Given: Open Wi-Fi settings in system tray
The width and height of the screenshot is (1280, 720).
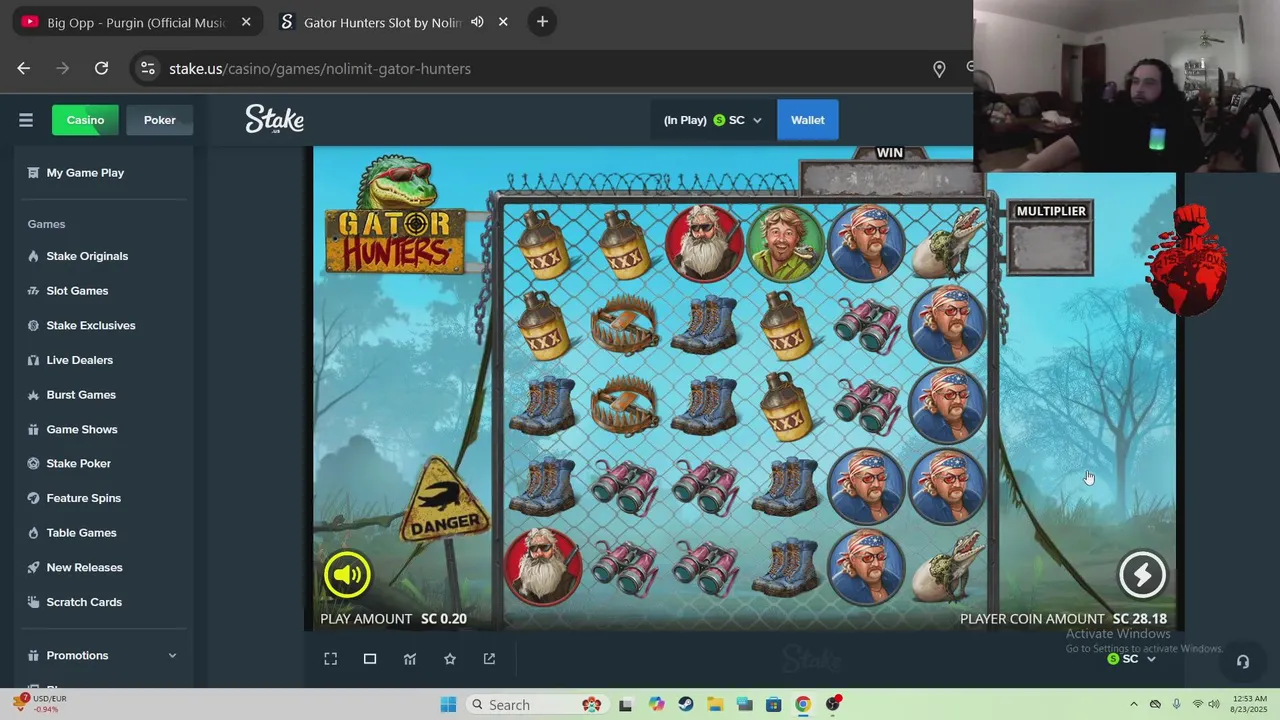Looking at the screenshot, I should (1198, 705).
